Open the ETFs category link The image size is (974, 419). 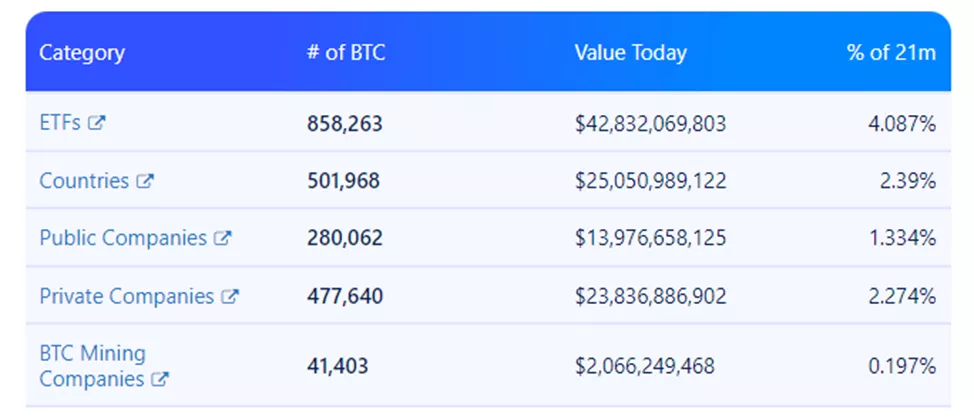pos(60,124)
